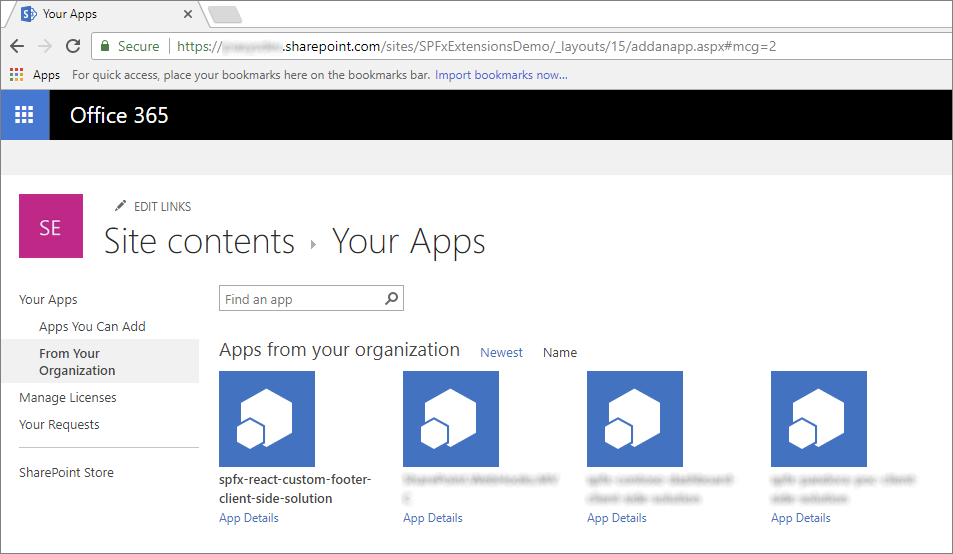This screenshot has width=953, height=554.
Task: Click the browser forward arrow
Action: (45, 46)
